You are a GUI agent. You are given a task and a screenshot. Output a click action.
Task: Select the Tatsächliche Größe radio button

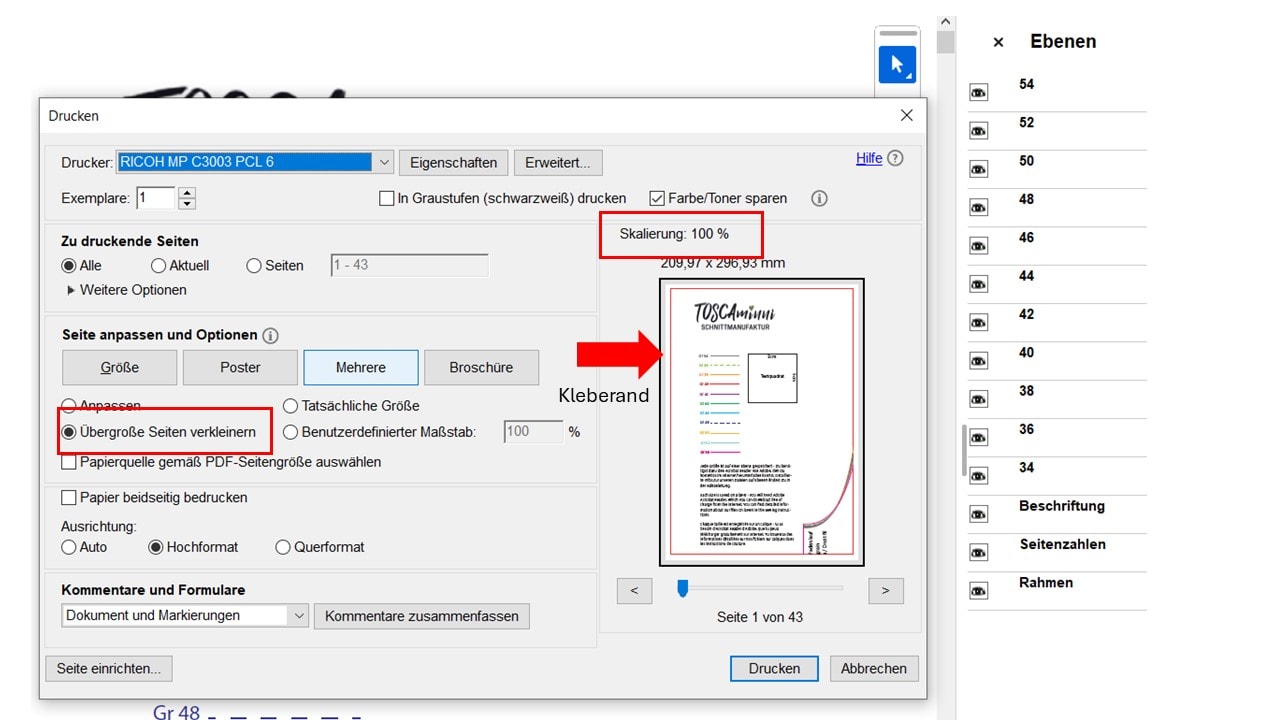pos(291,406)
